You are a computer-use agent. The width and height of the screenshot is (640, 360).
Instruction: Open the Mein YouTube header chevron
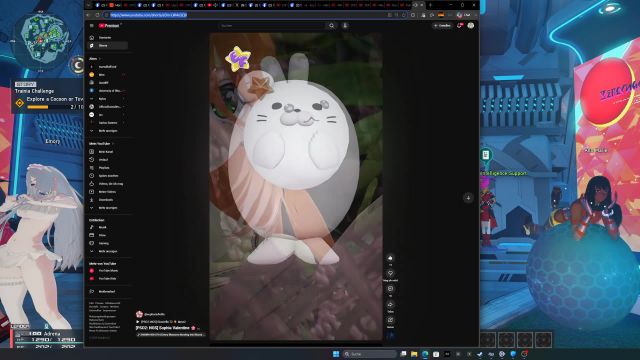113,144
